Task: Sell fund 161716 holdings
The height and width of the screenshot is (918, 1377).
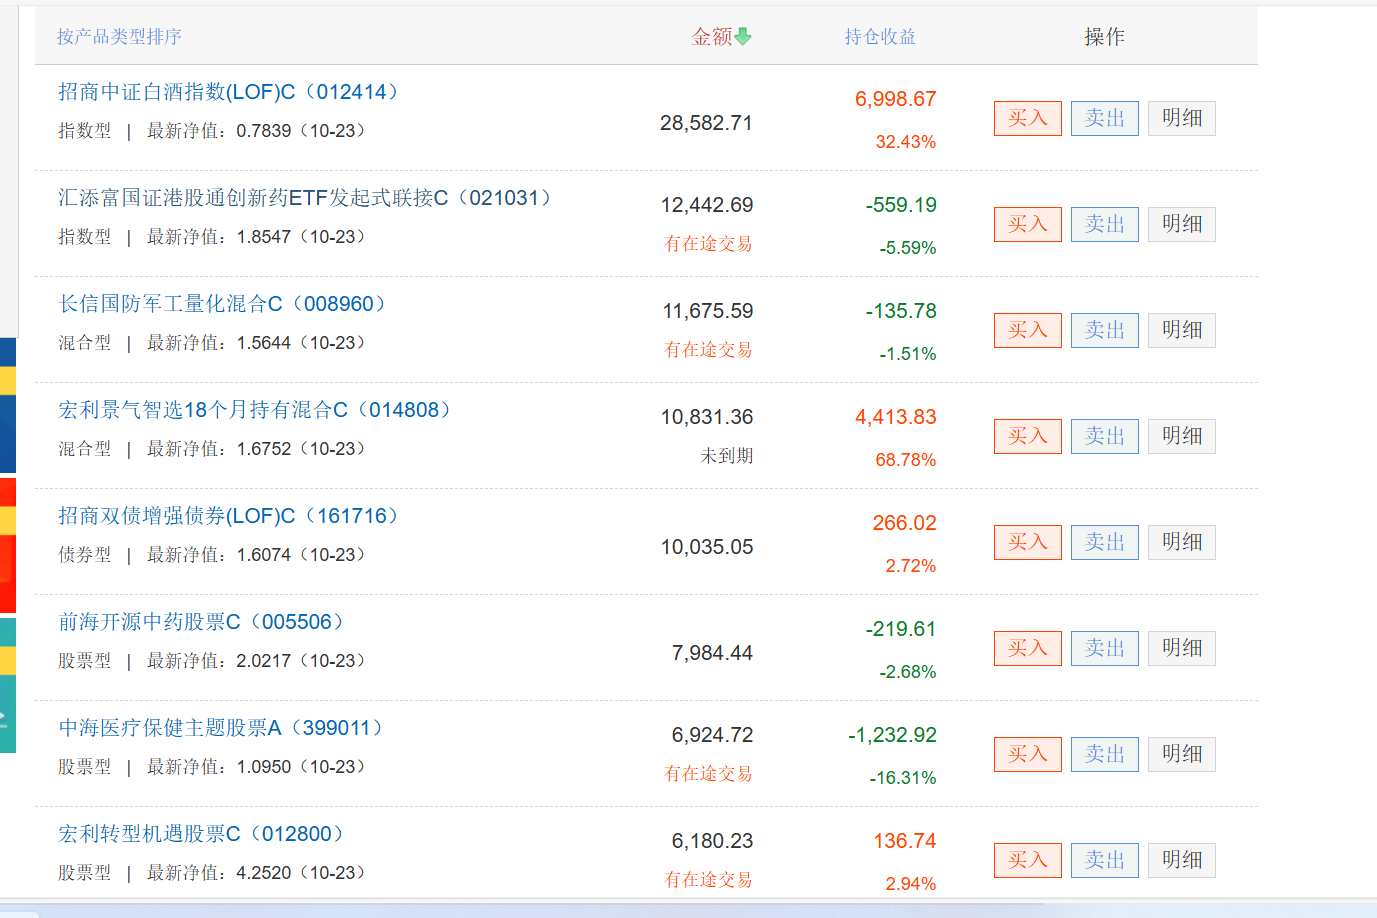Action: pos(1105,542)
